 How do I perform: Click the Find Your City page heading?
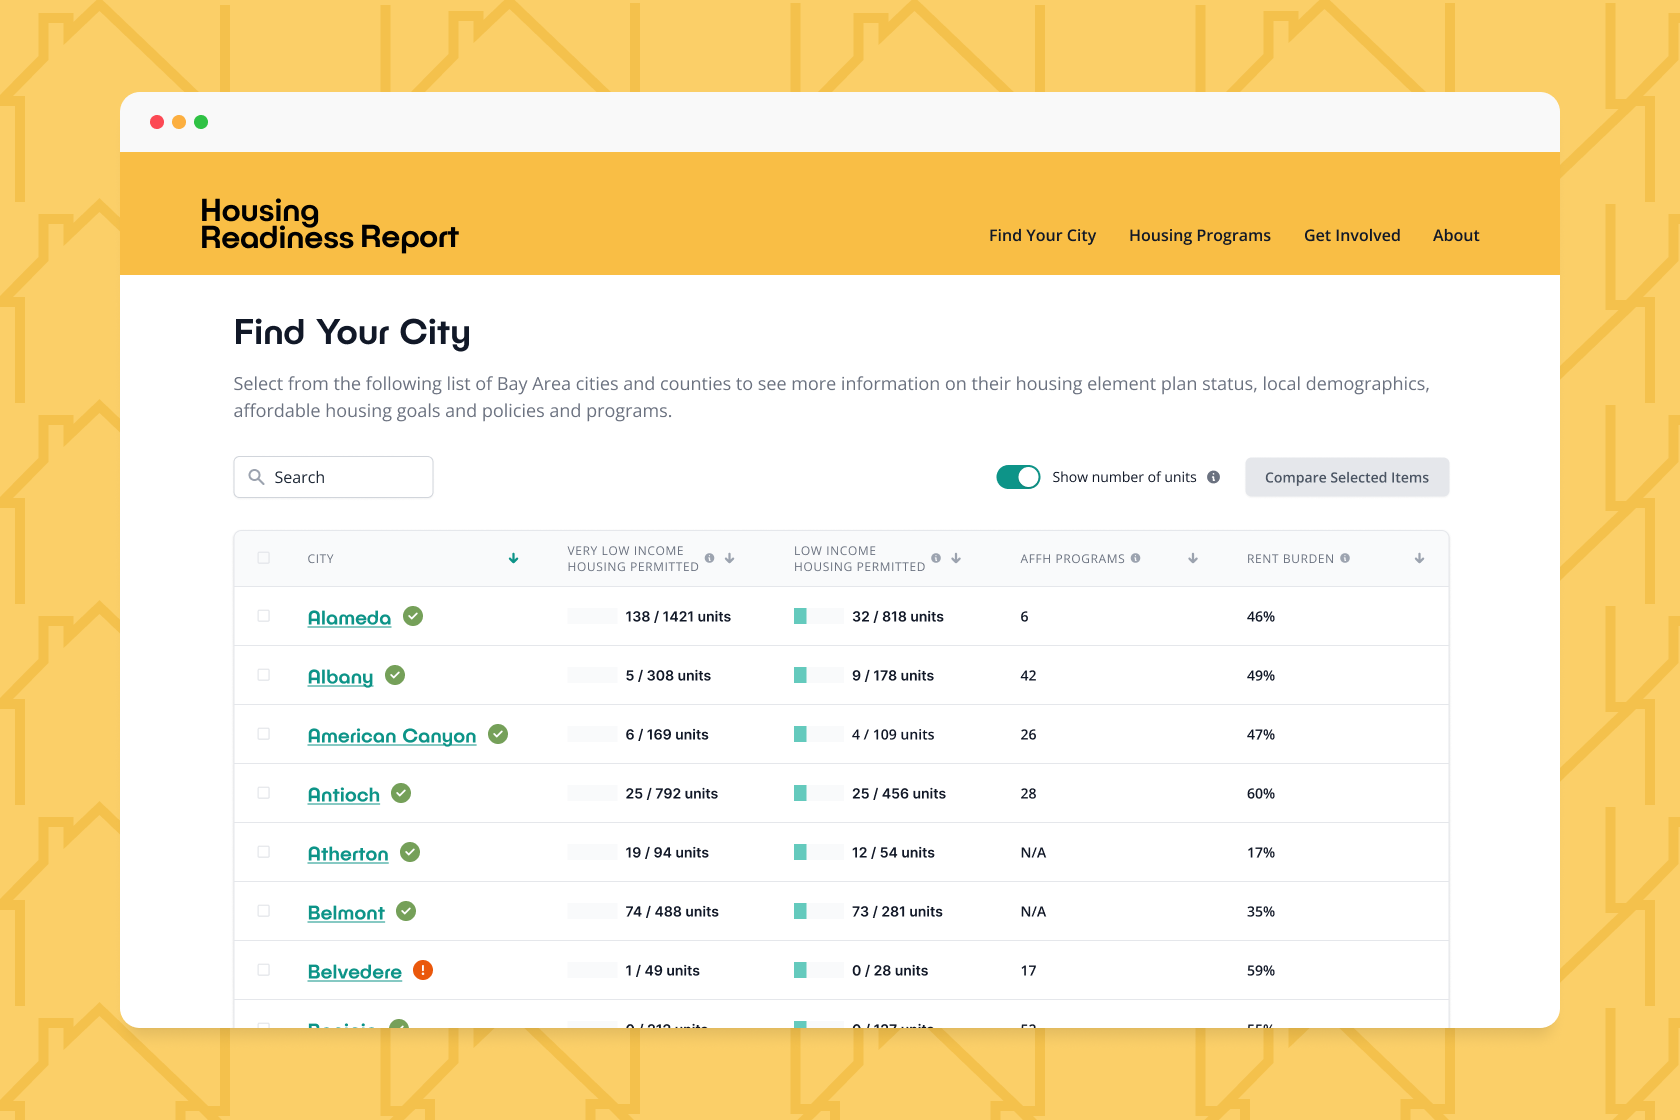(352, 333)
